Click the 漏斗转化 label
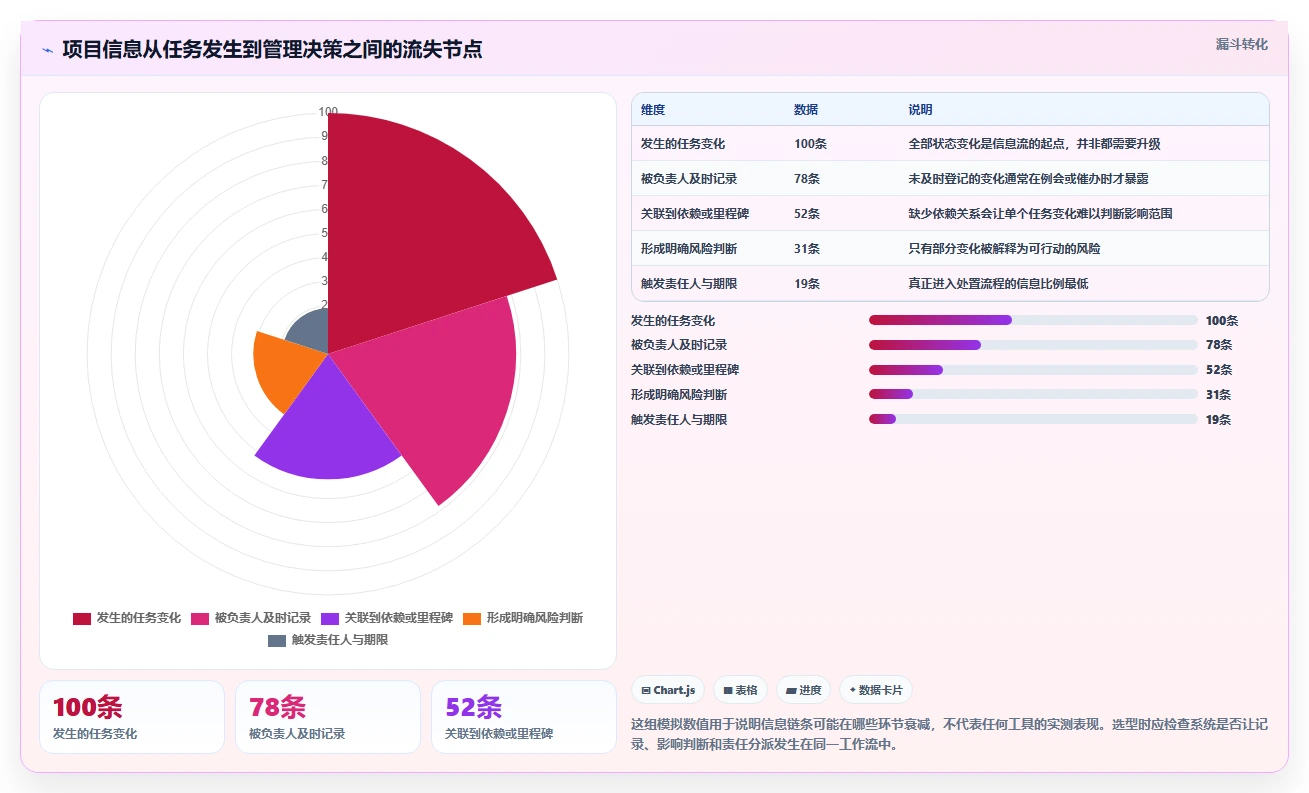1309x793 pixels. [x=1241, y=45]
